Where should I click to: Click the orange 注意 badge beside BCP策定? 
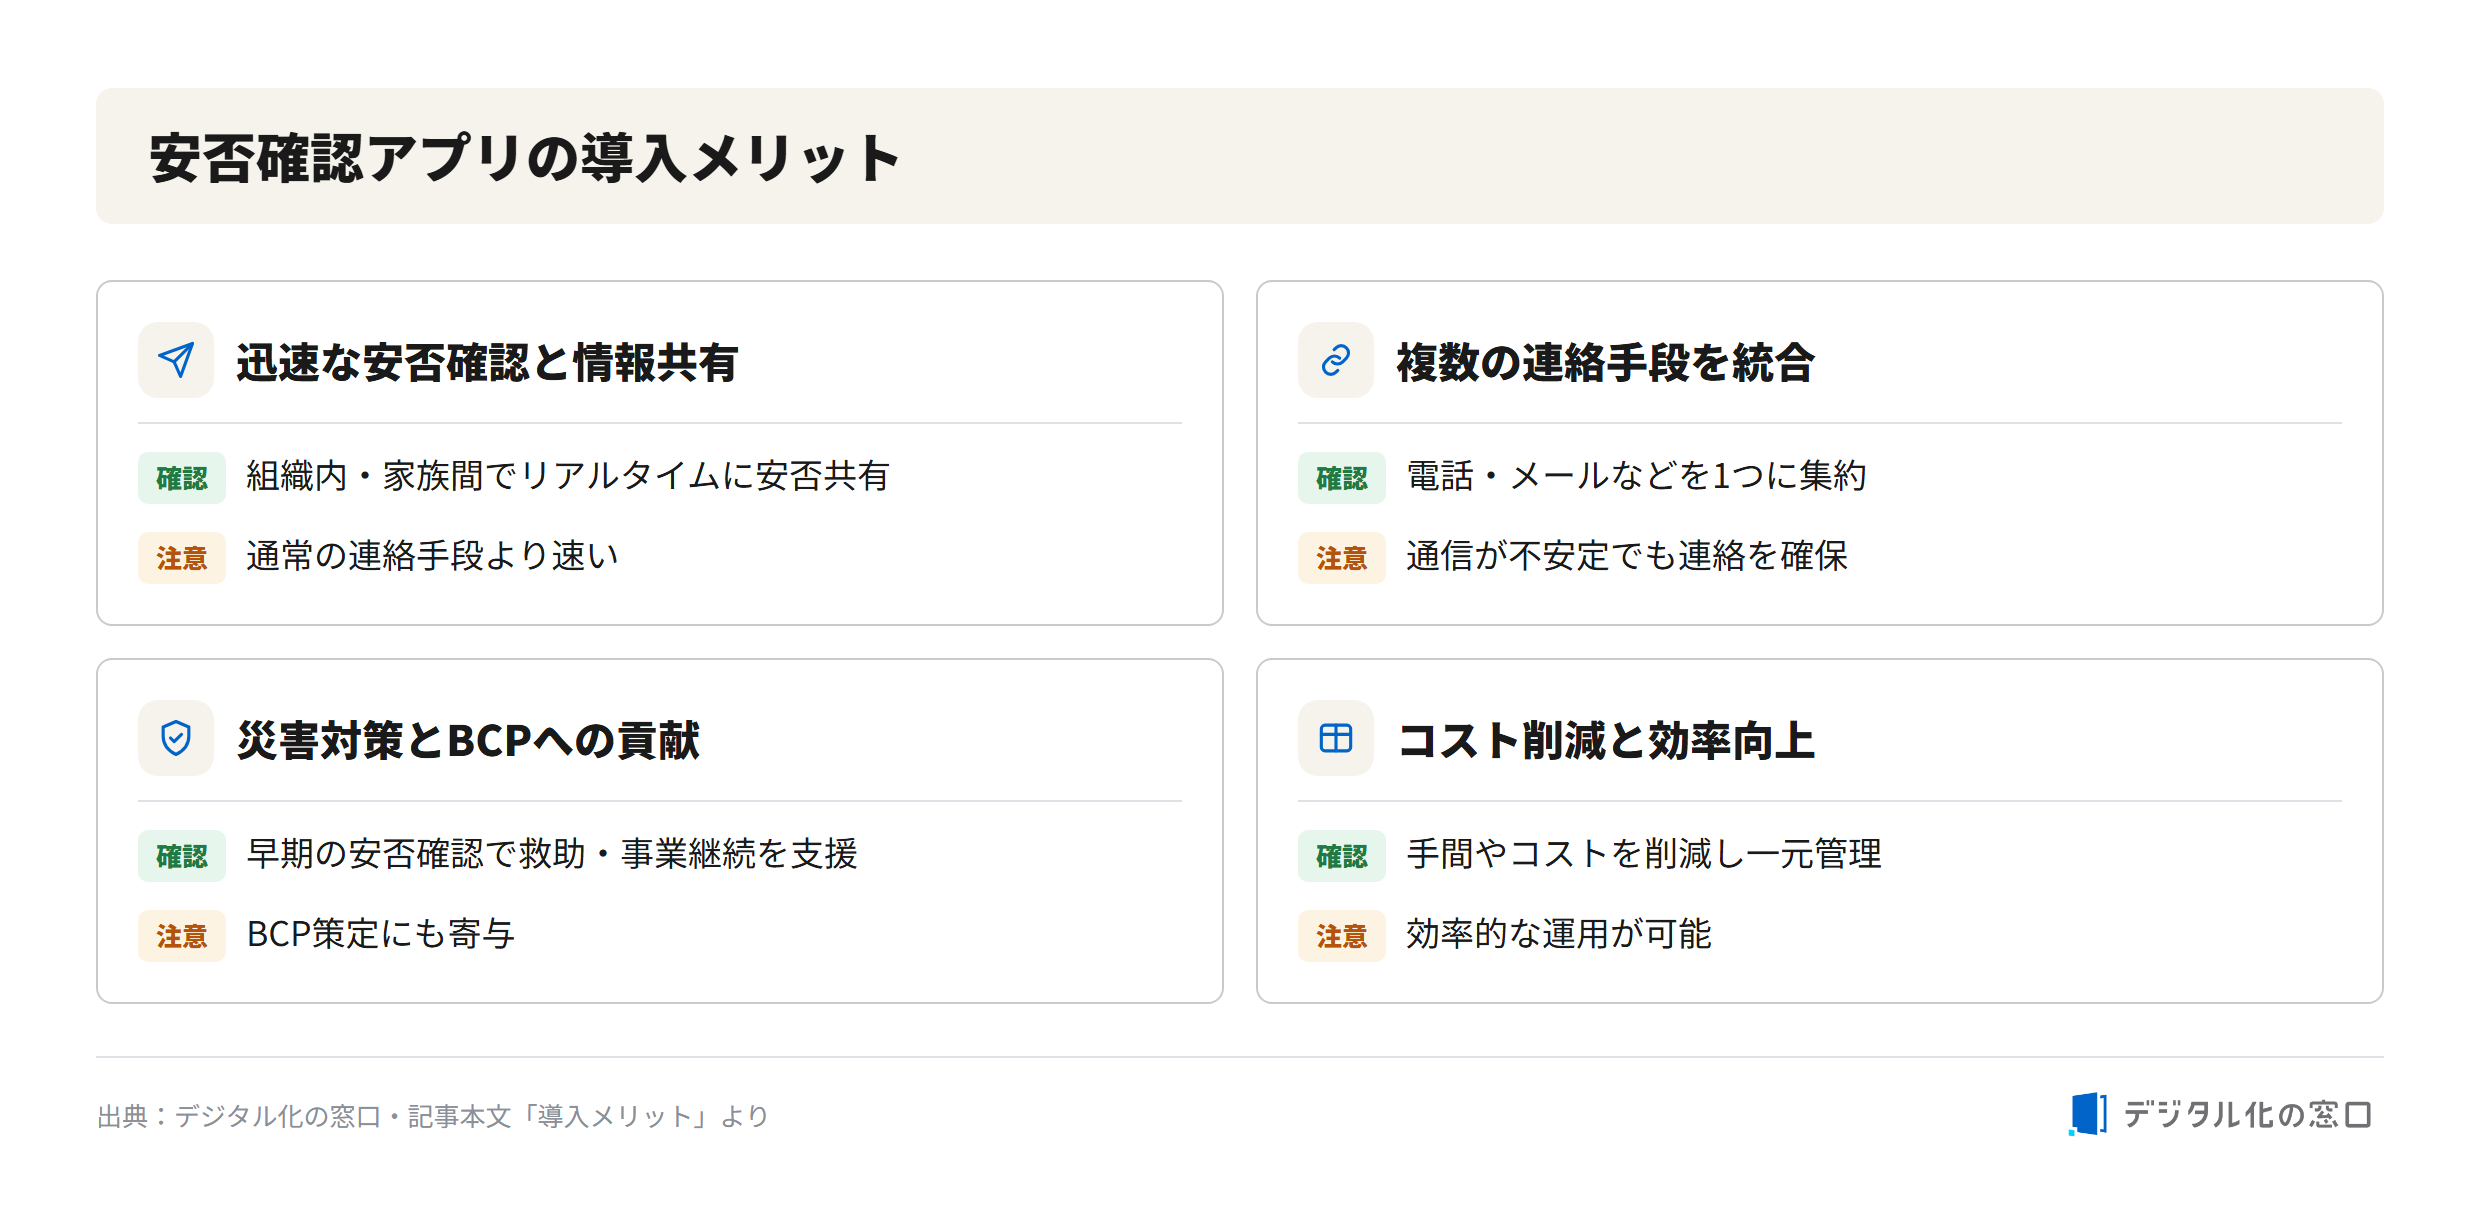[182, 936]
